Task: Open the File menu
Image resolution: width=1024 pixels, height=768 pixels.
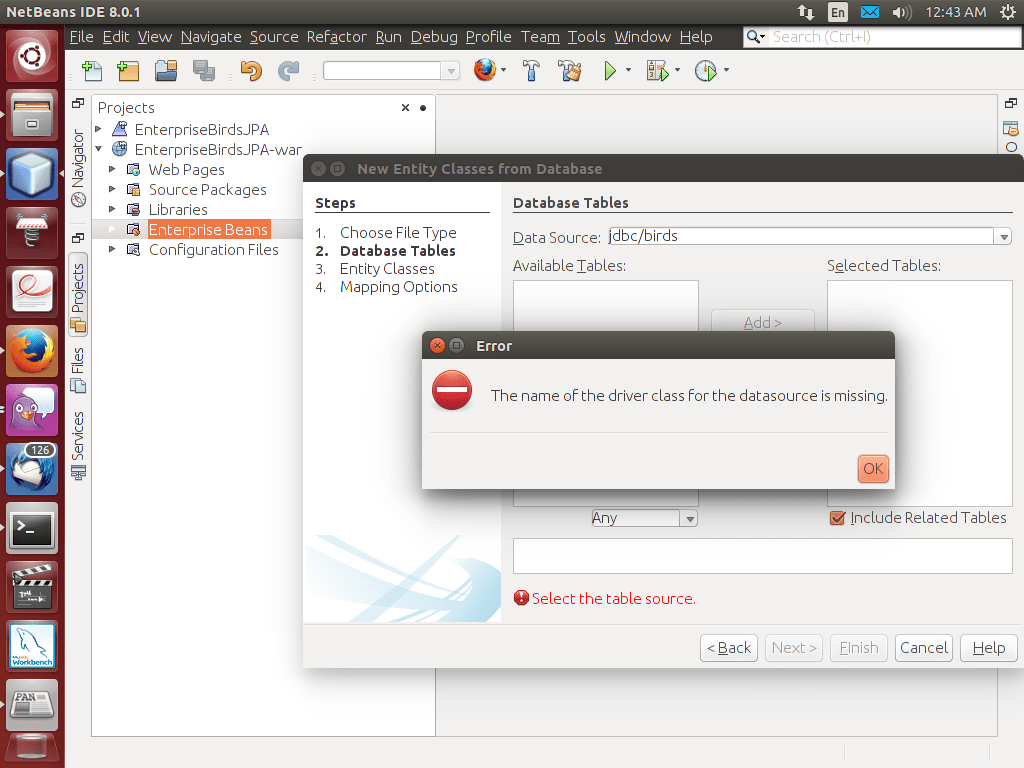Action: coord(82,37)
